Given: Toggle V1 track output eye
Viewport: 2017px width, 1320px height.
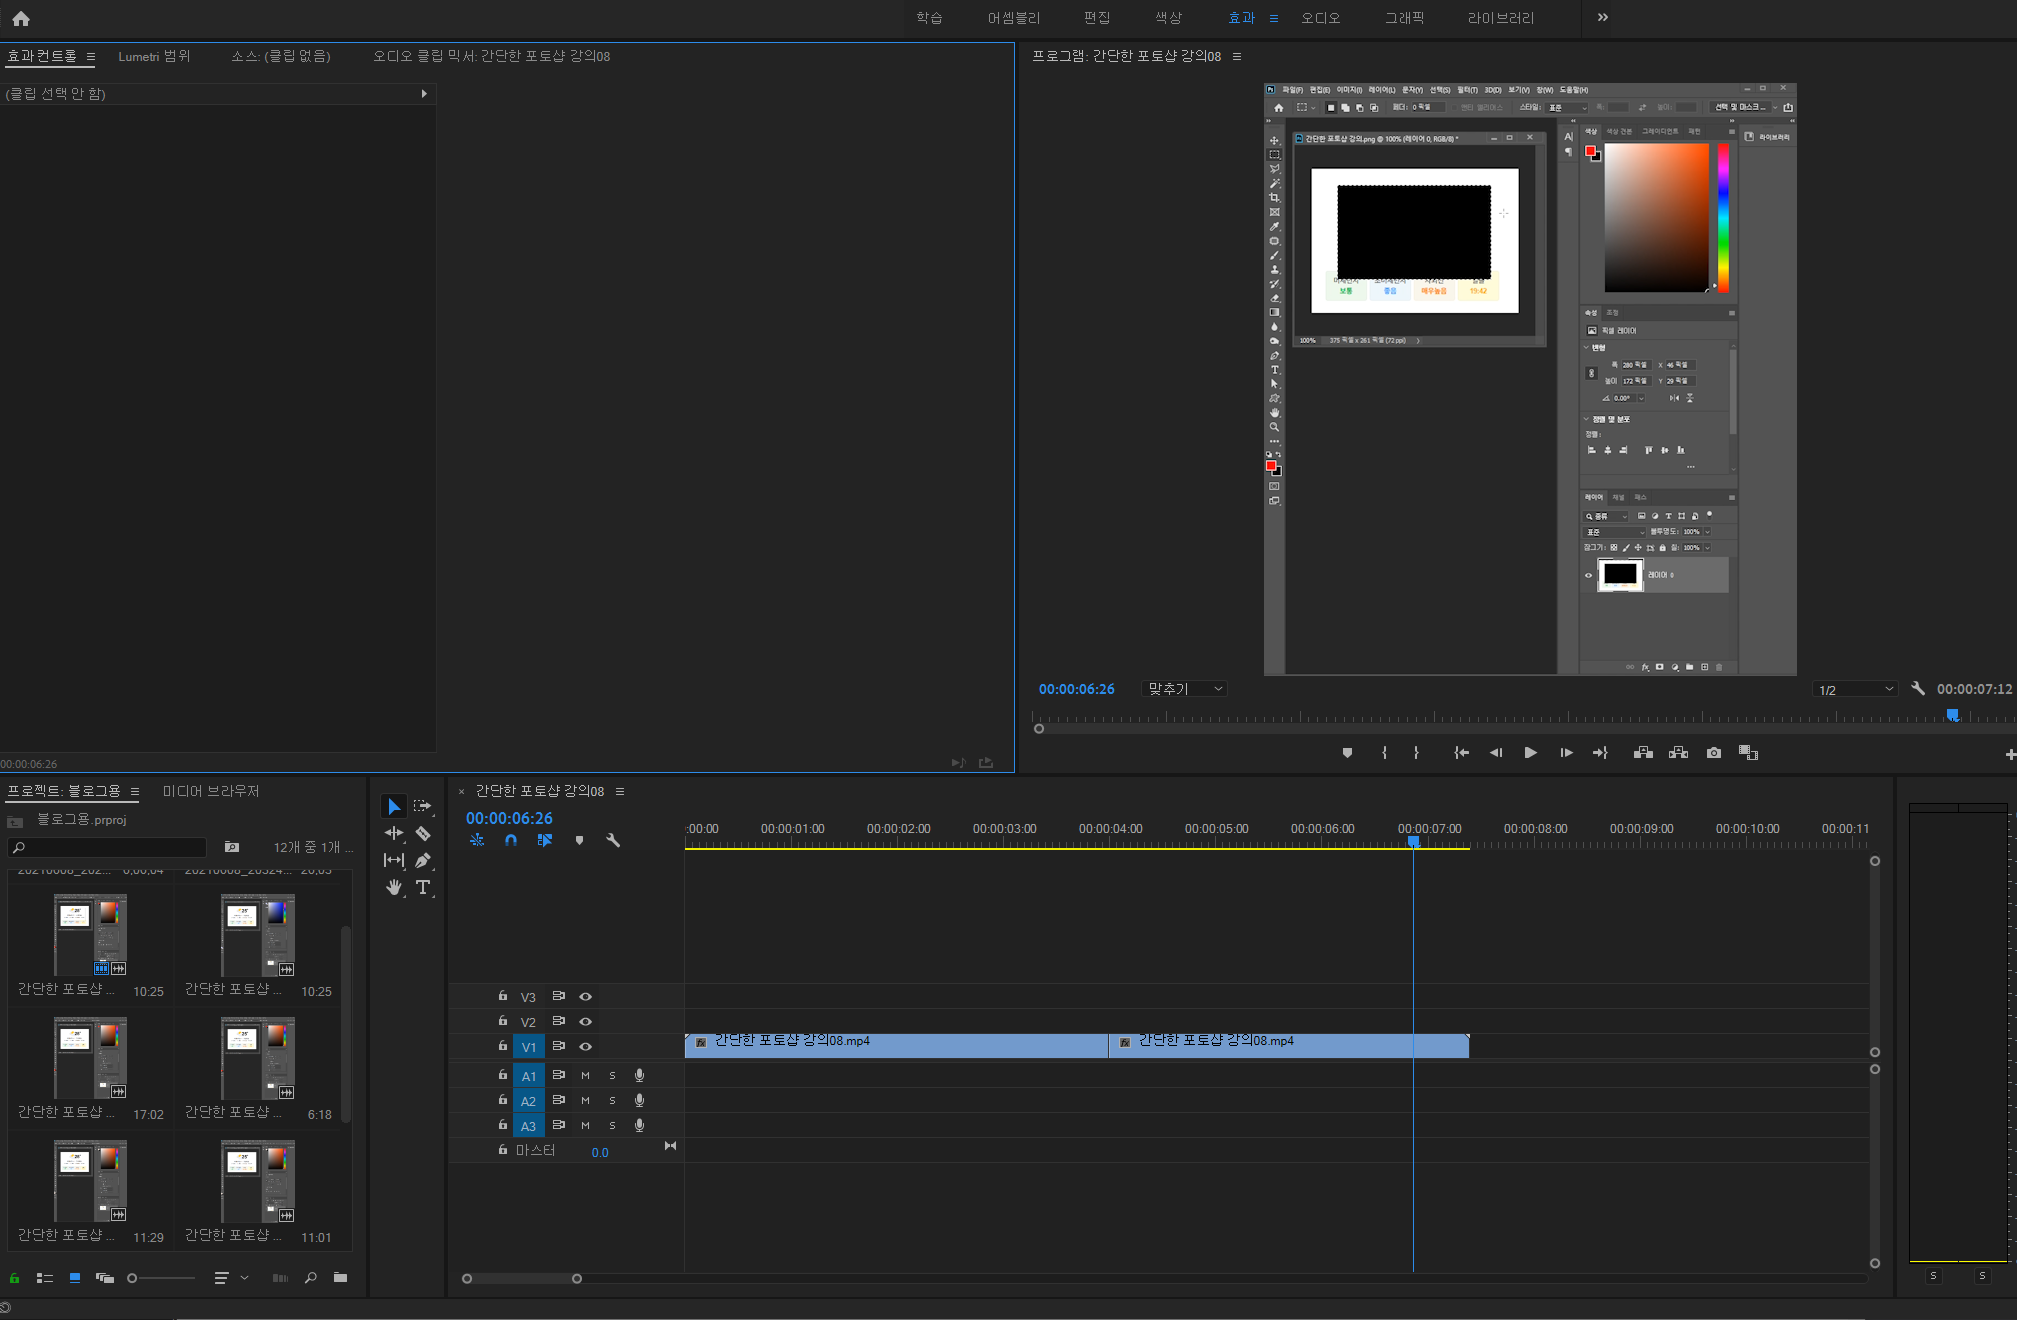Looking at the screenshot, I should point(586,1046).
